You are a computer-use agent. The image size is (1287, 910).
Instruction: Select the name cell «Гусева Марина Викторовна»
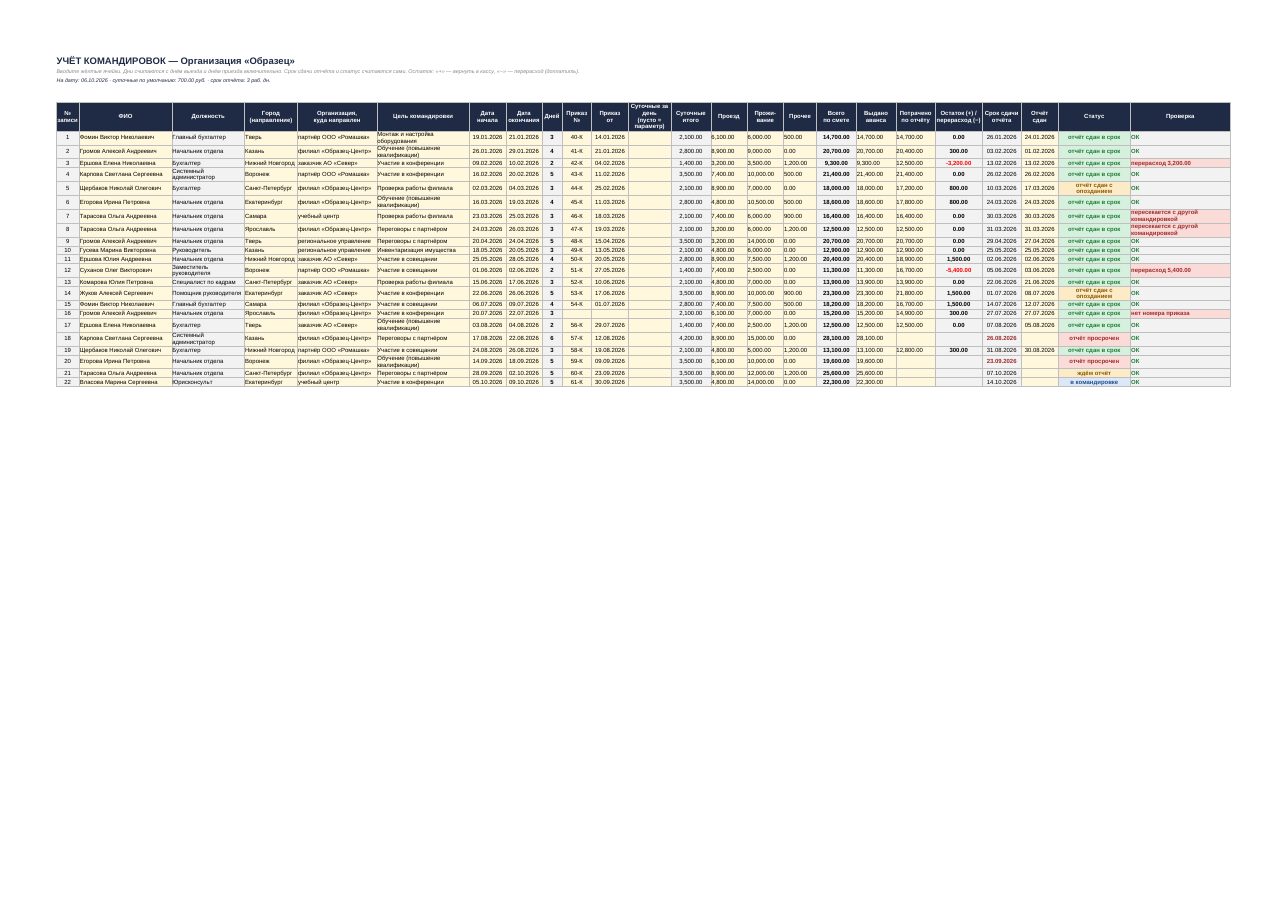[125, 250]
